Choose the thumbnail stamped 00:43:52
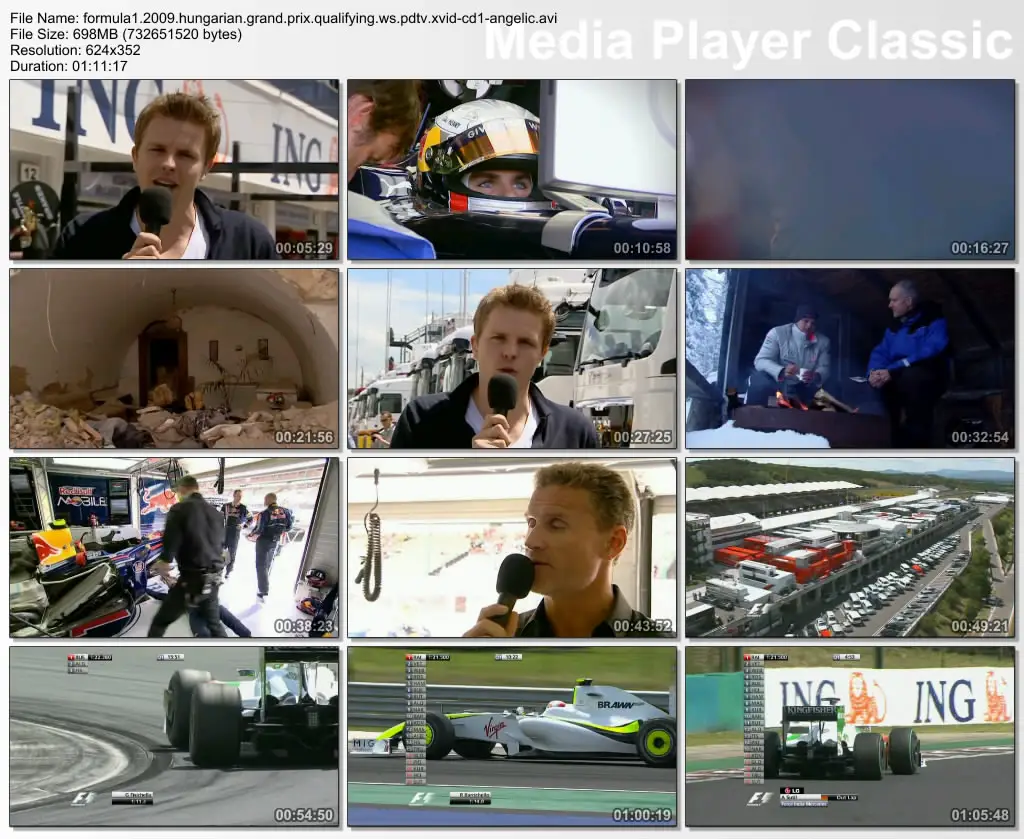1024x839 pixels. pyautogui.click(x=512, y=548)
